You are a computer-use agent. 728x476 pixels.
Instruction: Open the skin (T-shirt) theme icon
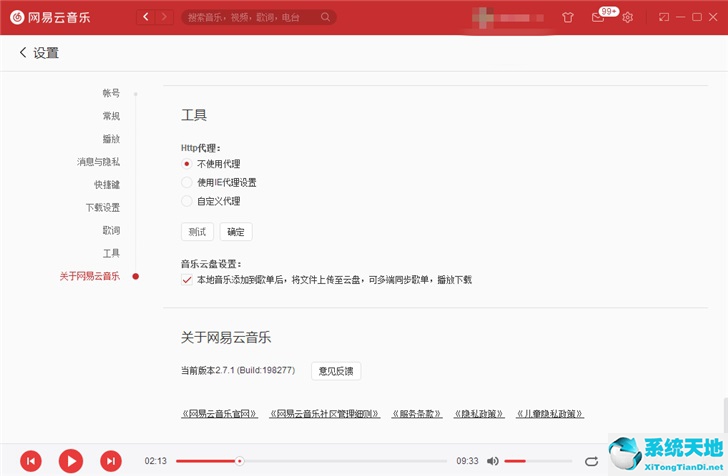click(x=567, y=18)
